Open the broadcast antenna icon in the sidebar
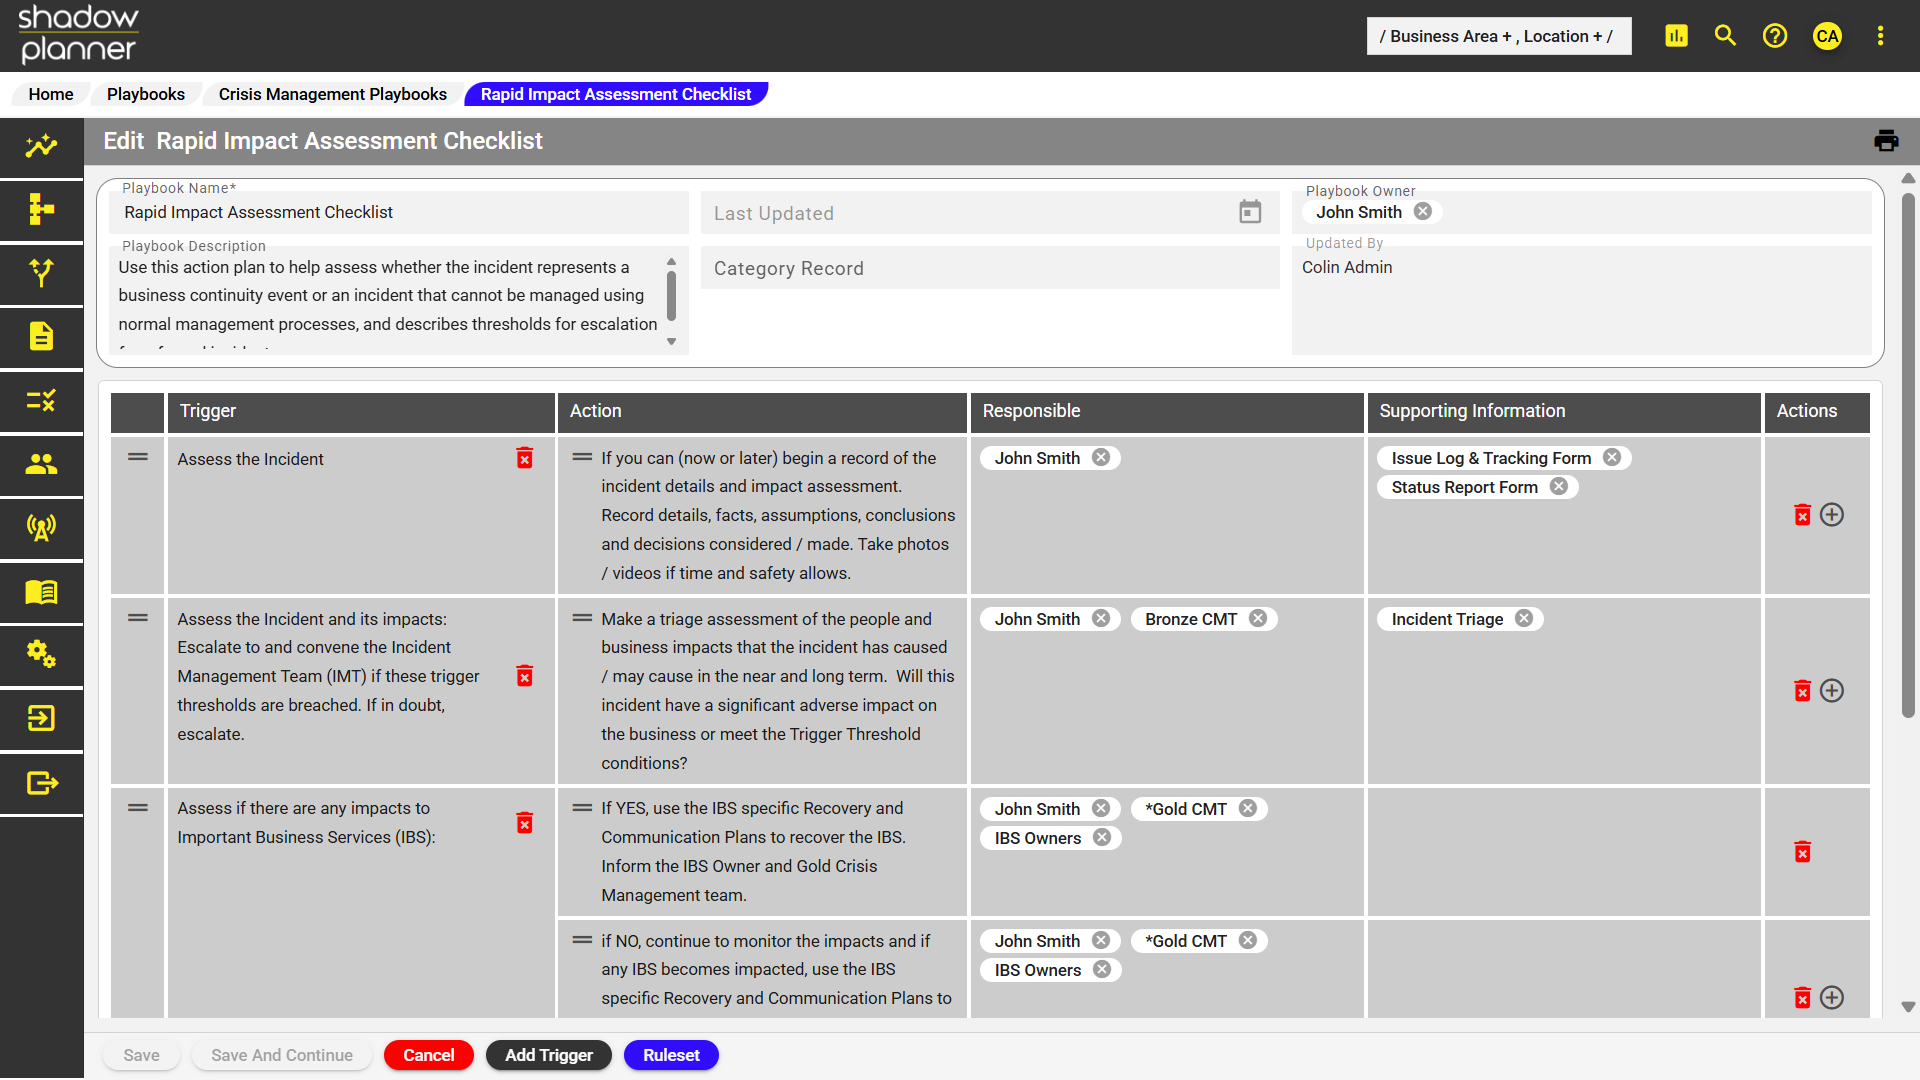This screenshot has width=1920, height=1080. click(40, 529)
